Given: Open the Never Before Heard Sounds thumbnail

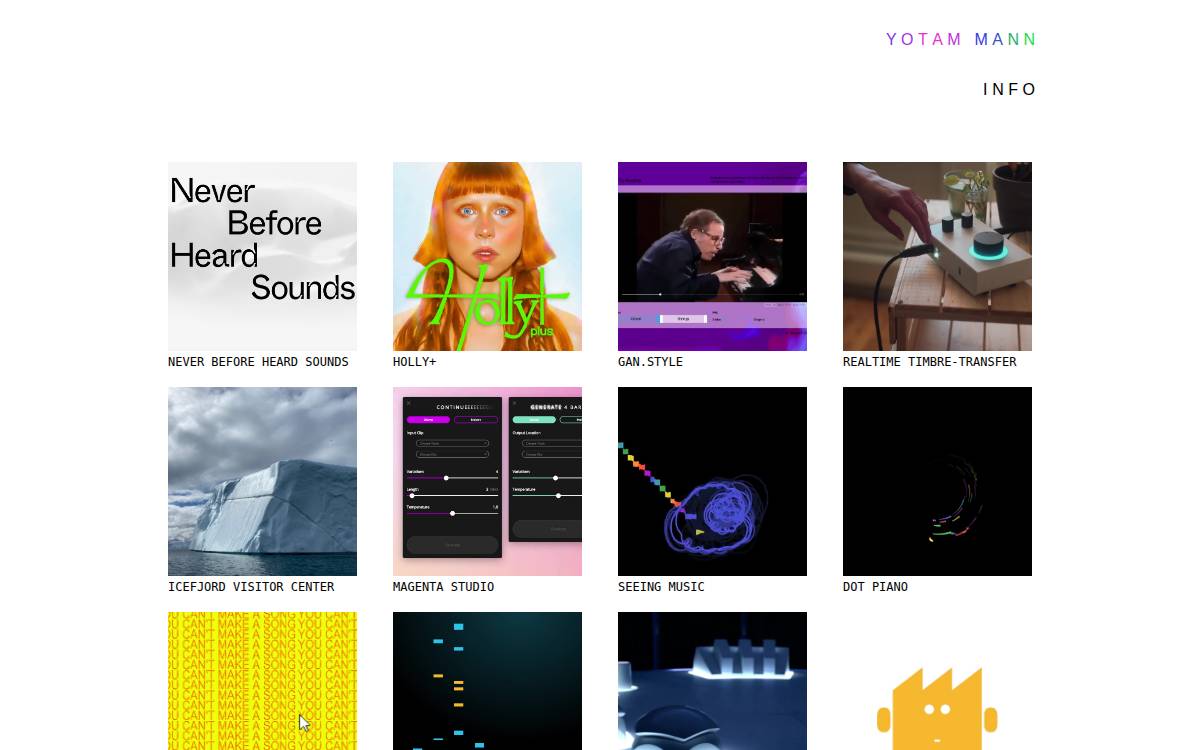Looking at the screenshot, I should pyautogui.click(x=262, y=256).
